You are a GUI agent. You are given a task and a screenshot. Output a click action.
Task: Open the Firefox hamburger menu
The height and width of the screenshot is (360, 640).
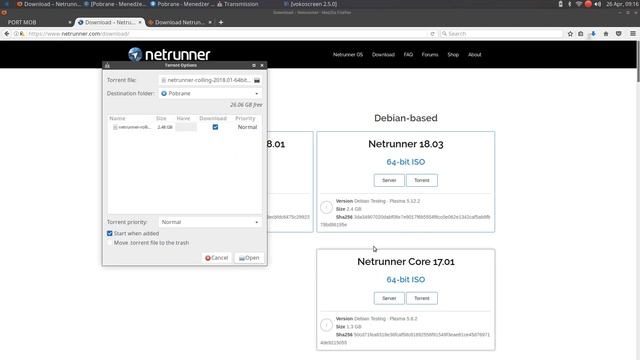pyautogui.click(x=633, y=34)
